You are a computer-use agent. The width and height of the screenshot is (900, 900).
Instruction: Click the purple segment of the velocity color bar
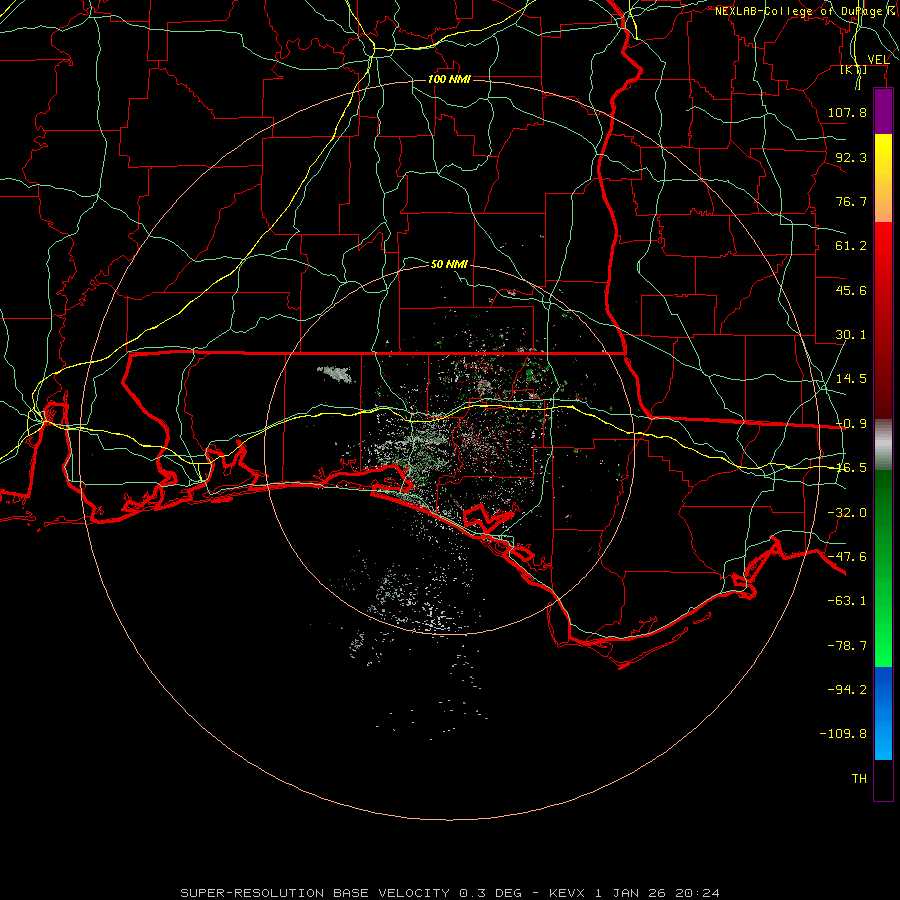tap(883, 111)
